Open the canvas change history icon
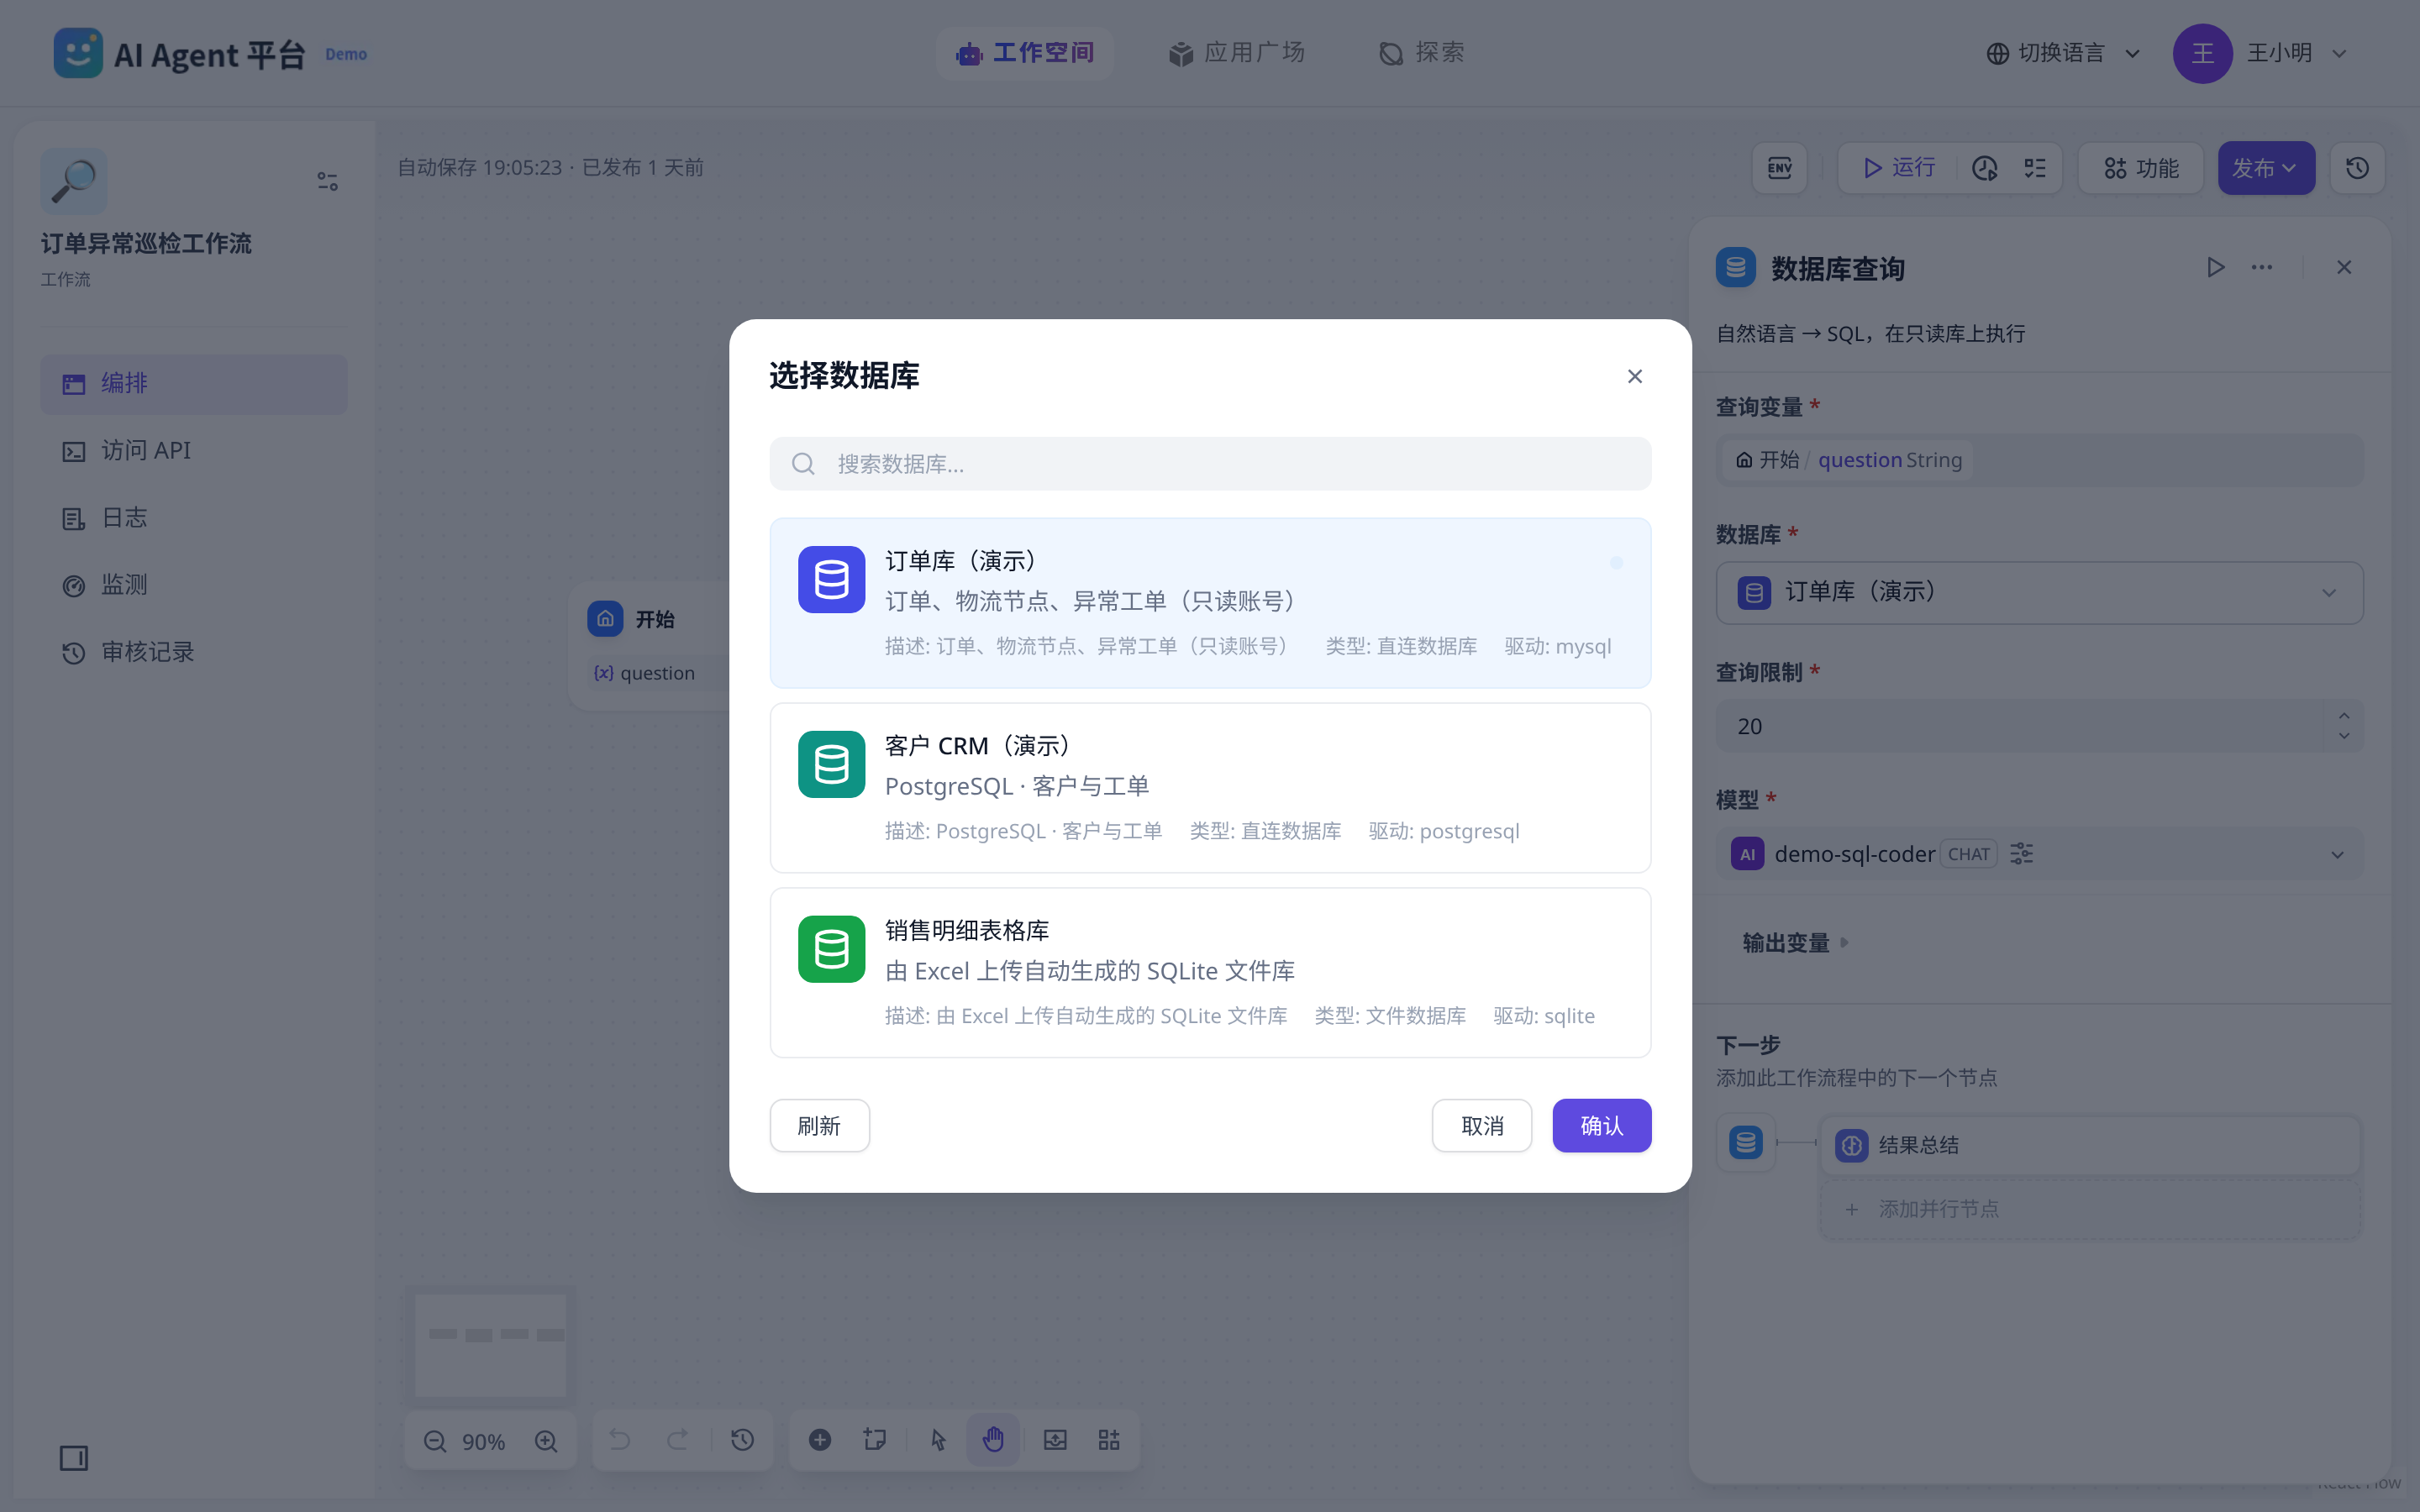This screenshot has height=1512, width=2420. tap(742, 1440)
